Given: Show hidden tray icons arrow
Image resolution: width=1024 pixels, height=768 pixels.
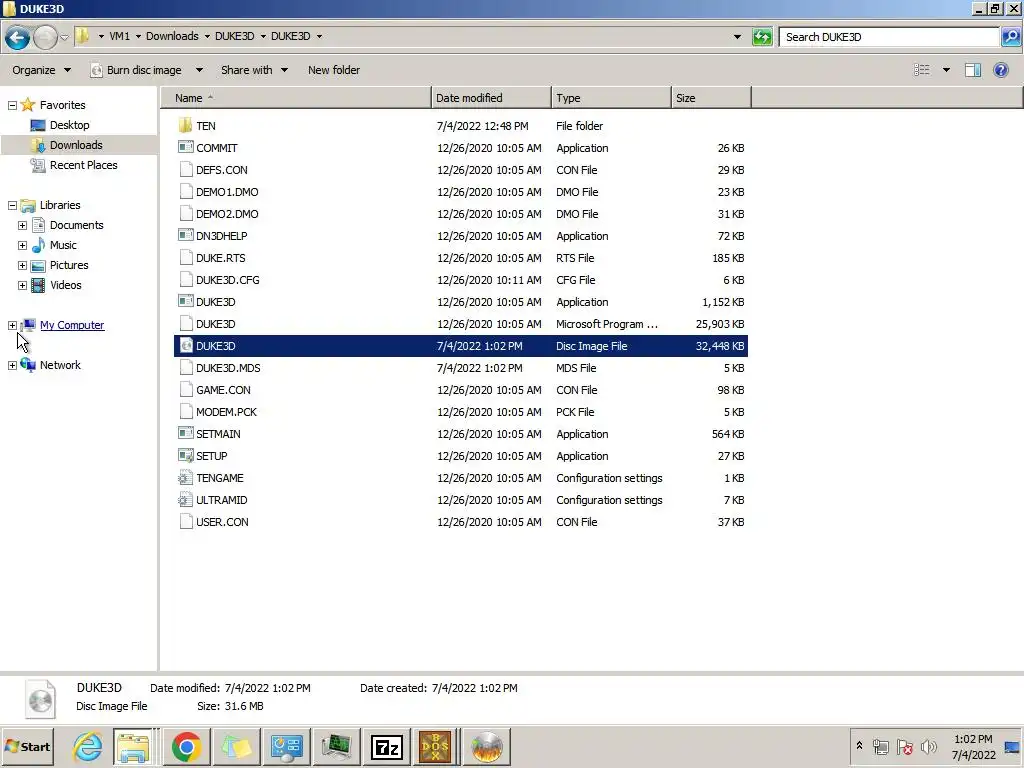Looking at the screenshot, I should pos(859,745).
